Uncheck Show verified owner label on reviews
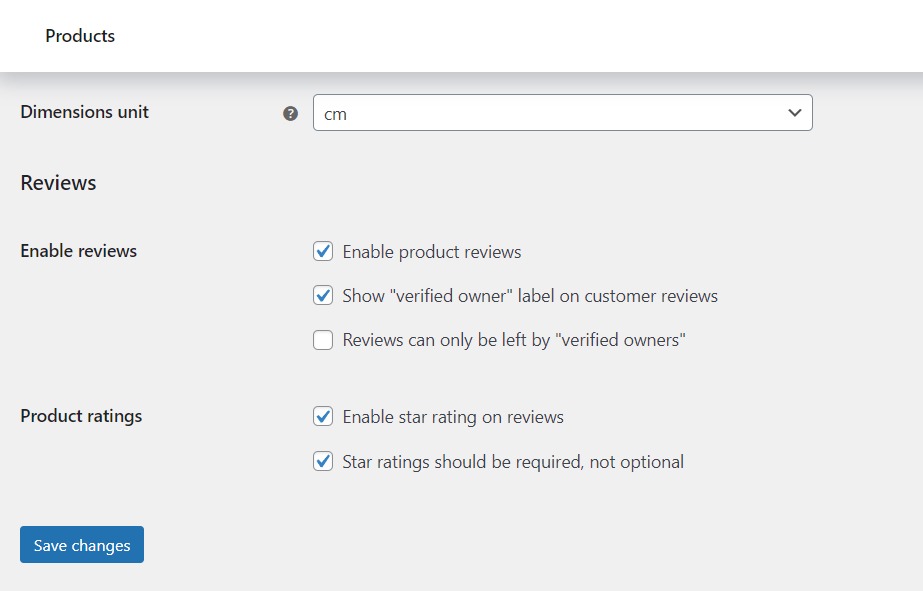 point(323,295)
